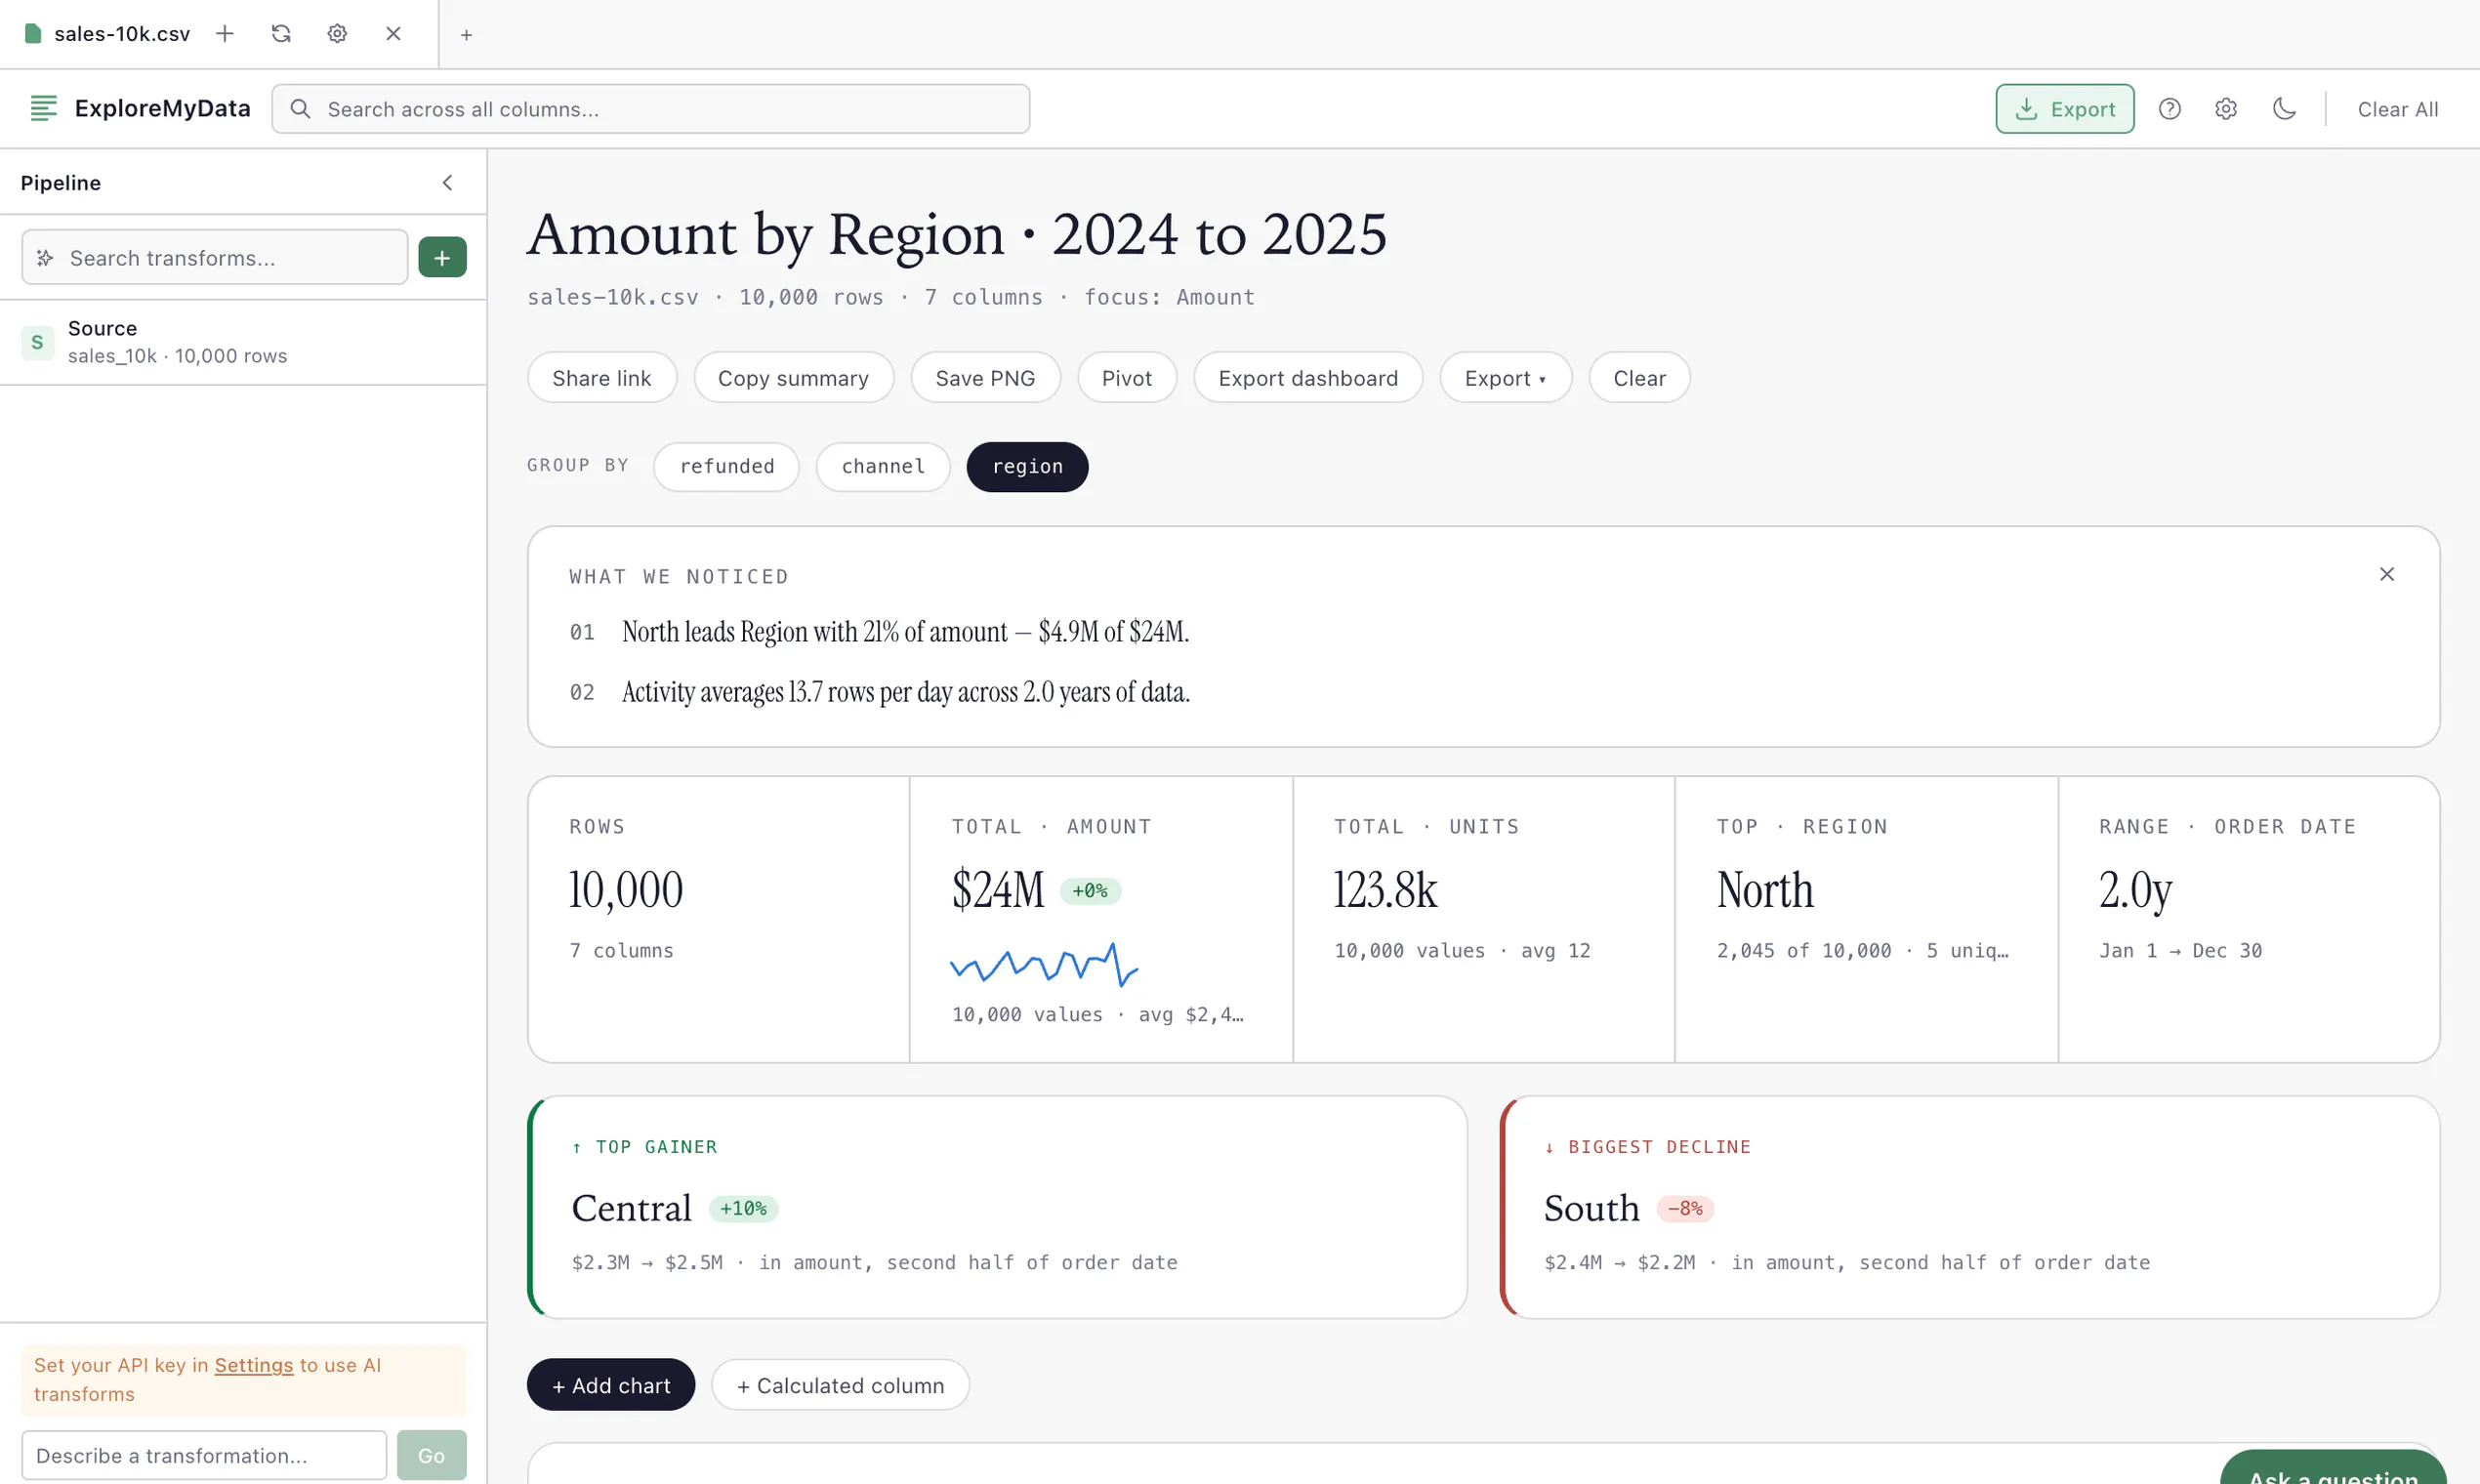
Task: Click Export dashboard
Action: [x=1307, y=377]
